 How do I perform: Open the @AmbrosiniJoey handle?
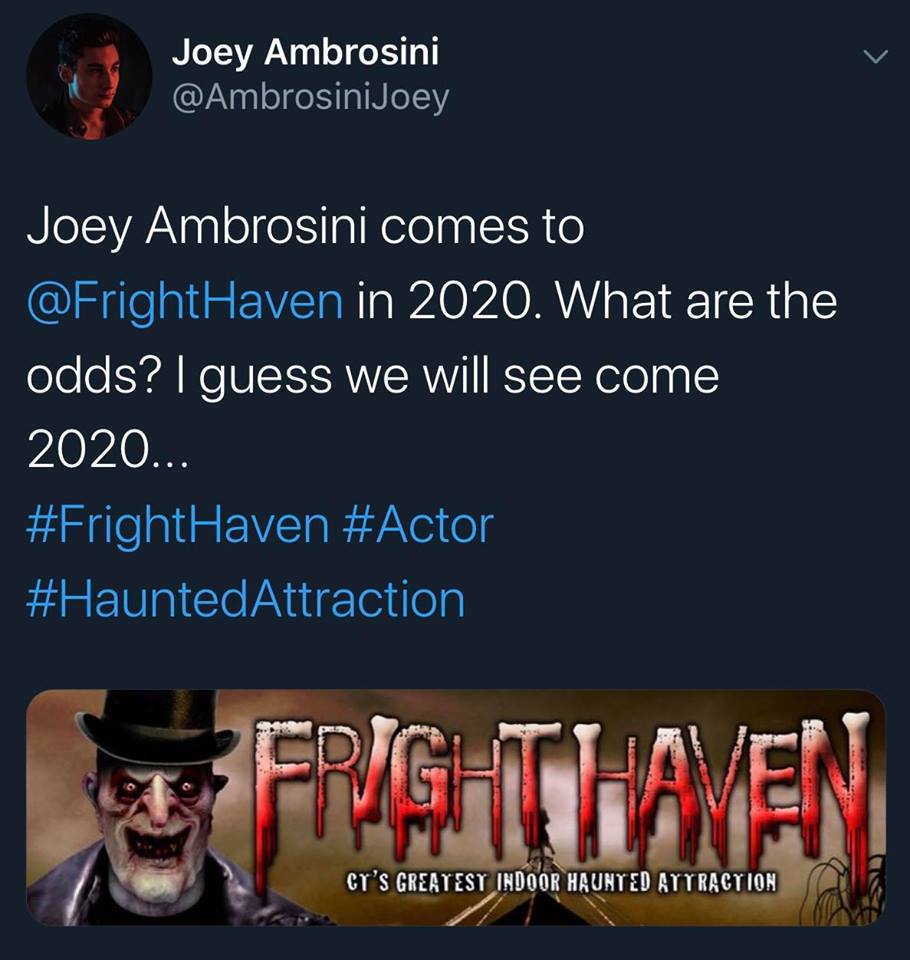pos(310,98)
